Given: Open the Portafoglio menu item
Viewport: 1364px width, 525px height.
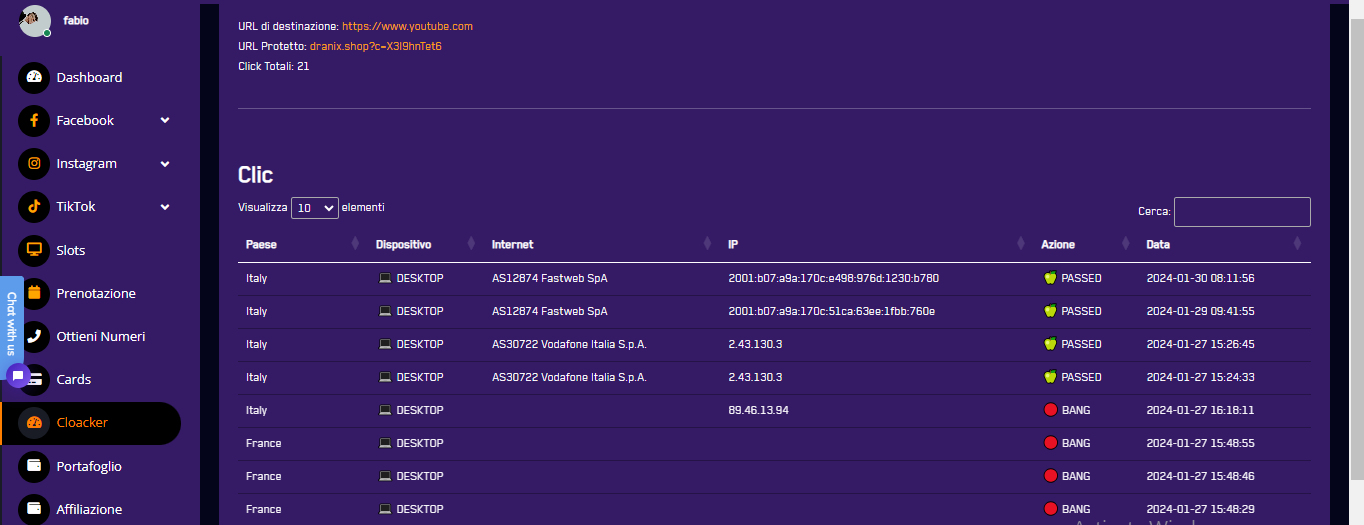Looking at the screenshot, I should [x=89, y=466].
